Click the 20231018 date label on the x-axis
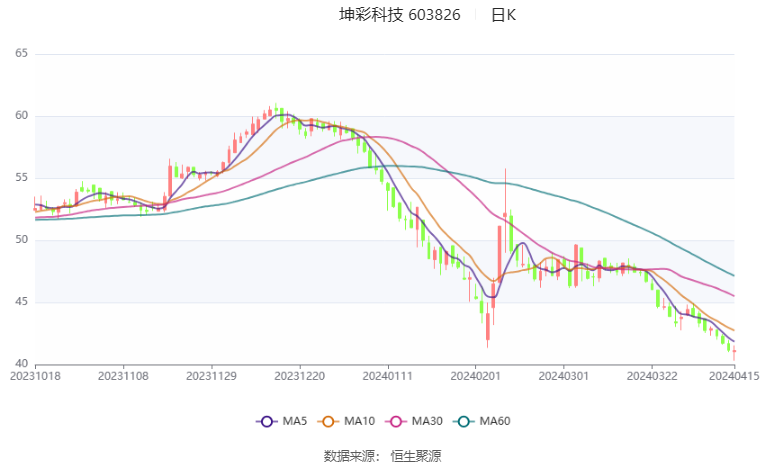Viewport: 765px width, 465px height. click(x=35, y=376)
